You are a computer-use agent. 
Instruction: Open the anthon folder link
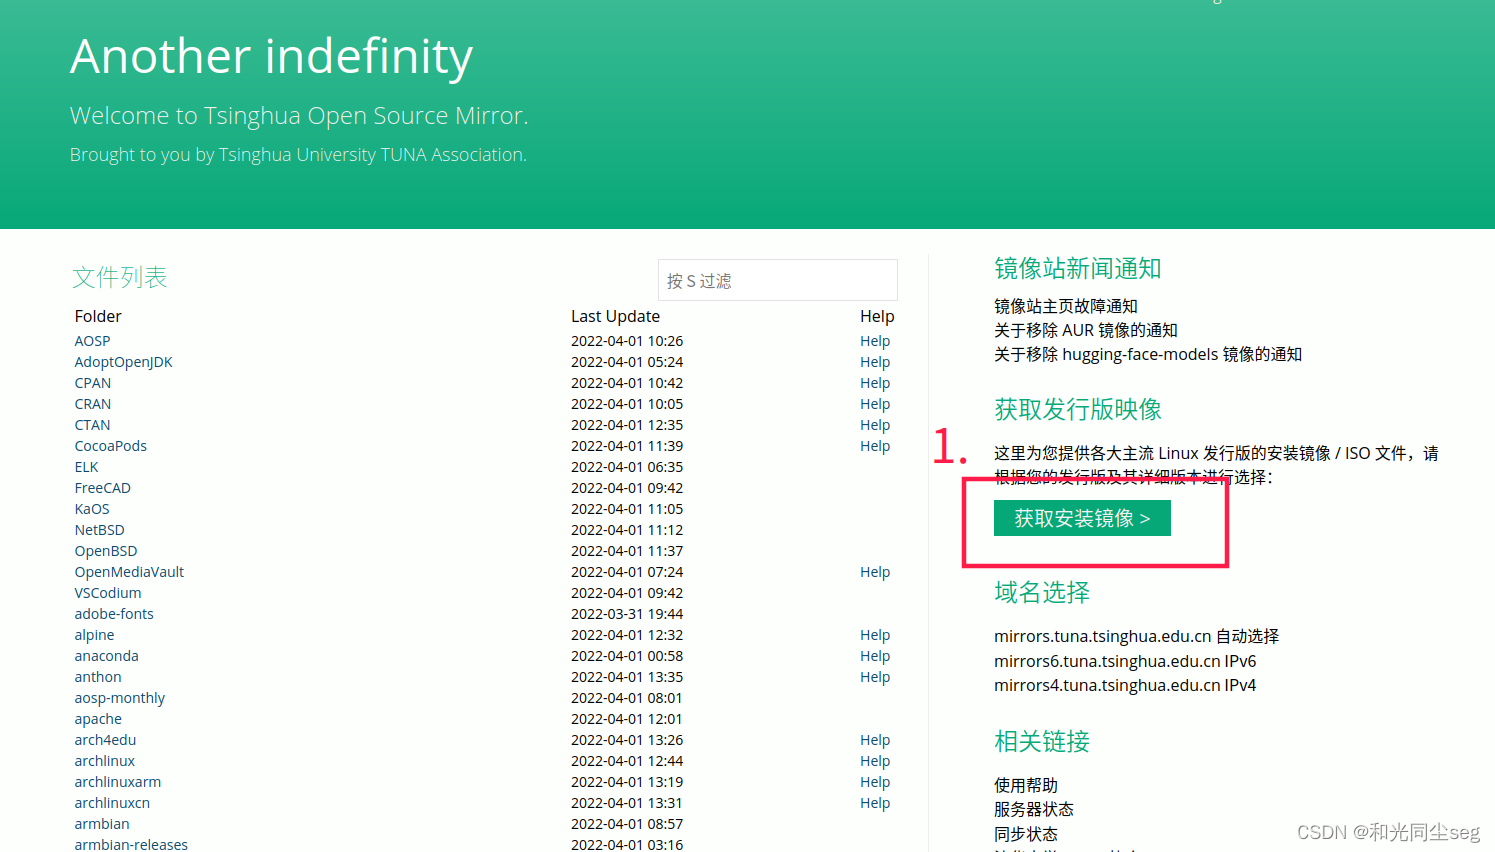pyautogui.click(x=97, y=677)
